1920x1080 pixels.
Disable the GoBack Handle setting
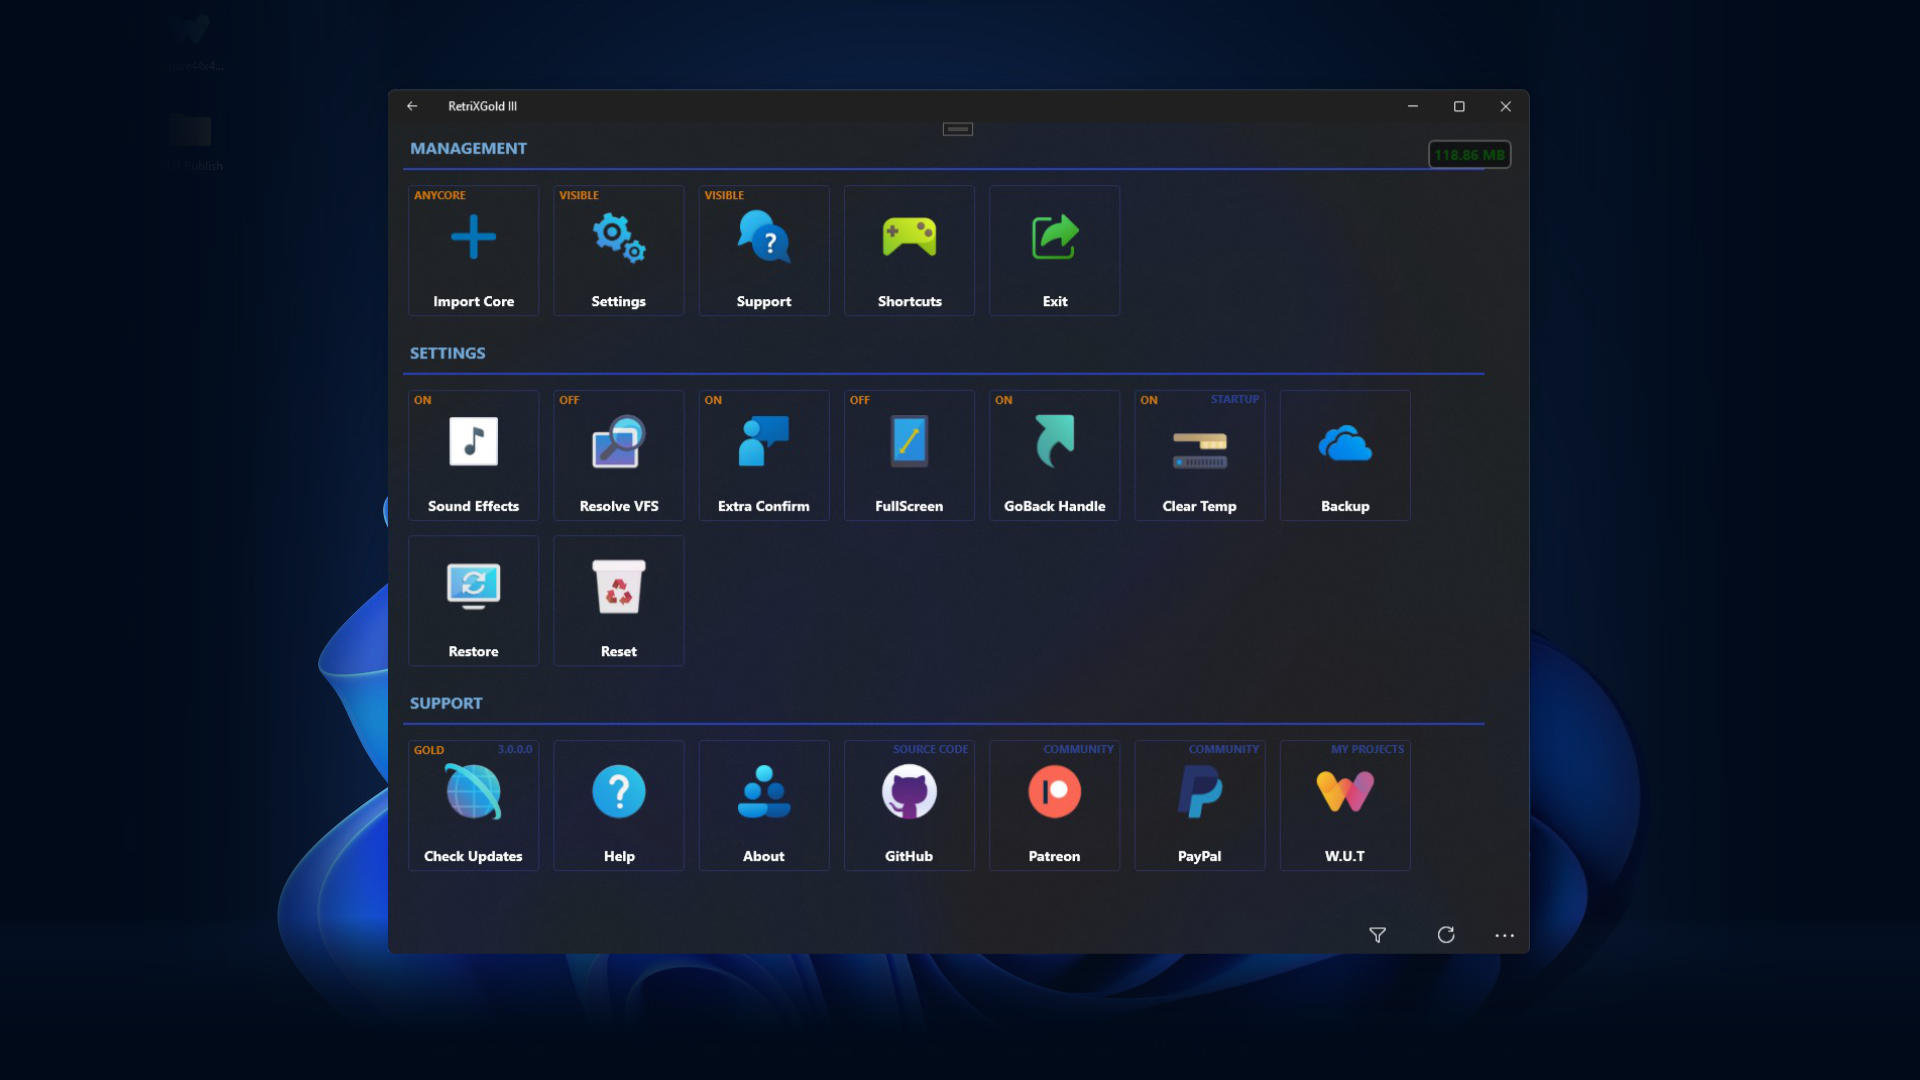[x=1054, y=456]
